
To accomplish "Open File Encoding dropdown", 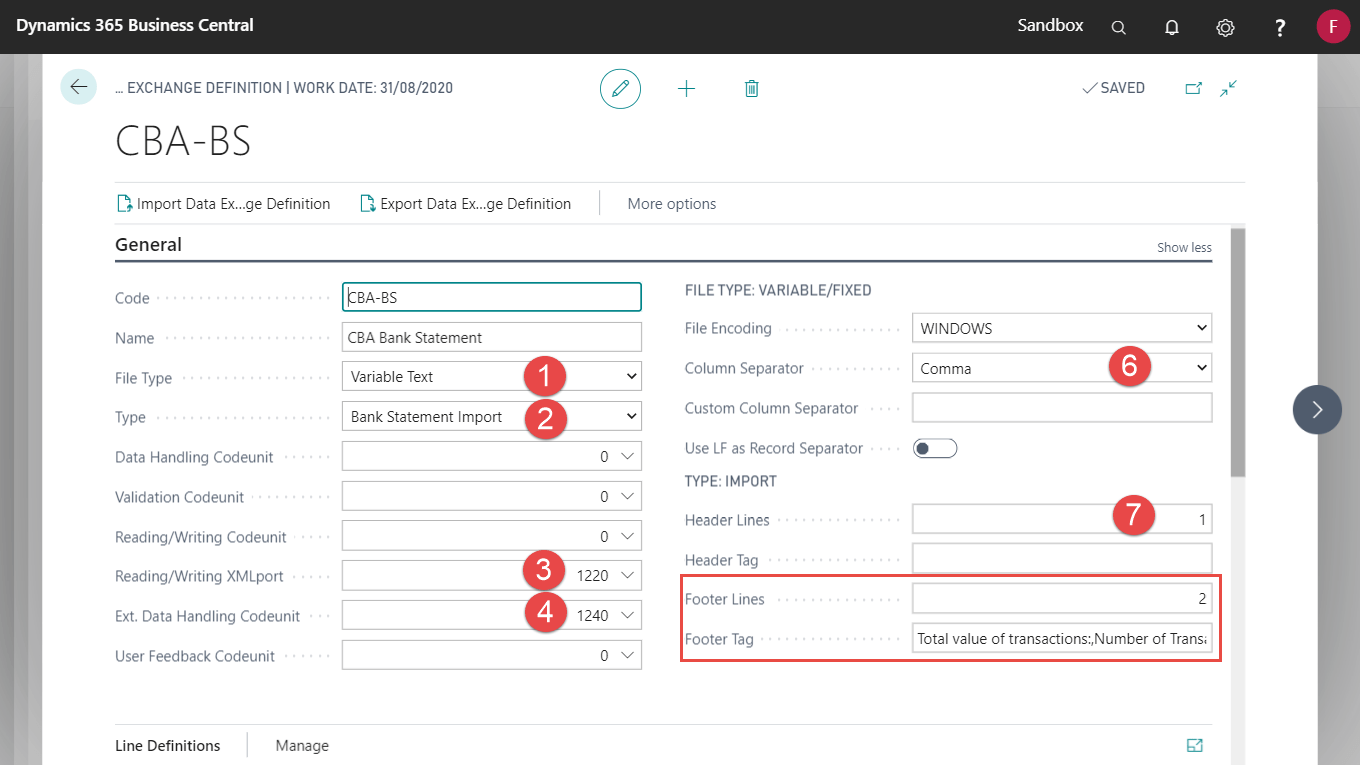I will coord(1062,328).
